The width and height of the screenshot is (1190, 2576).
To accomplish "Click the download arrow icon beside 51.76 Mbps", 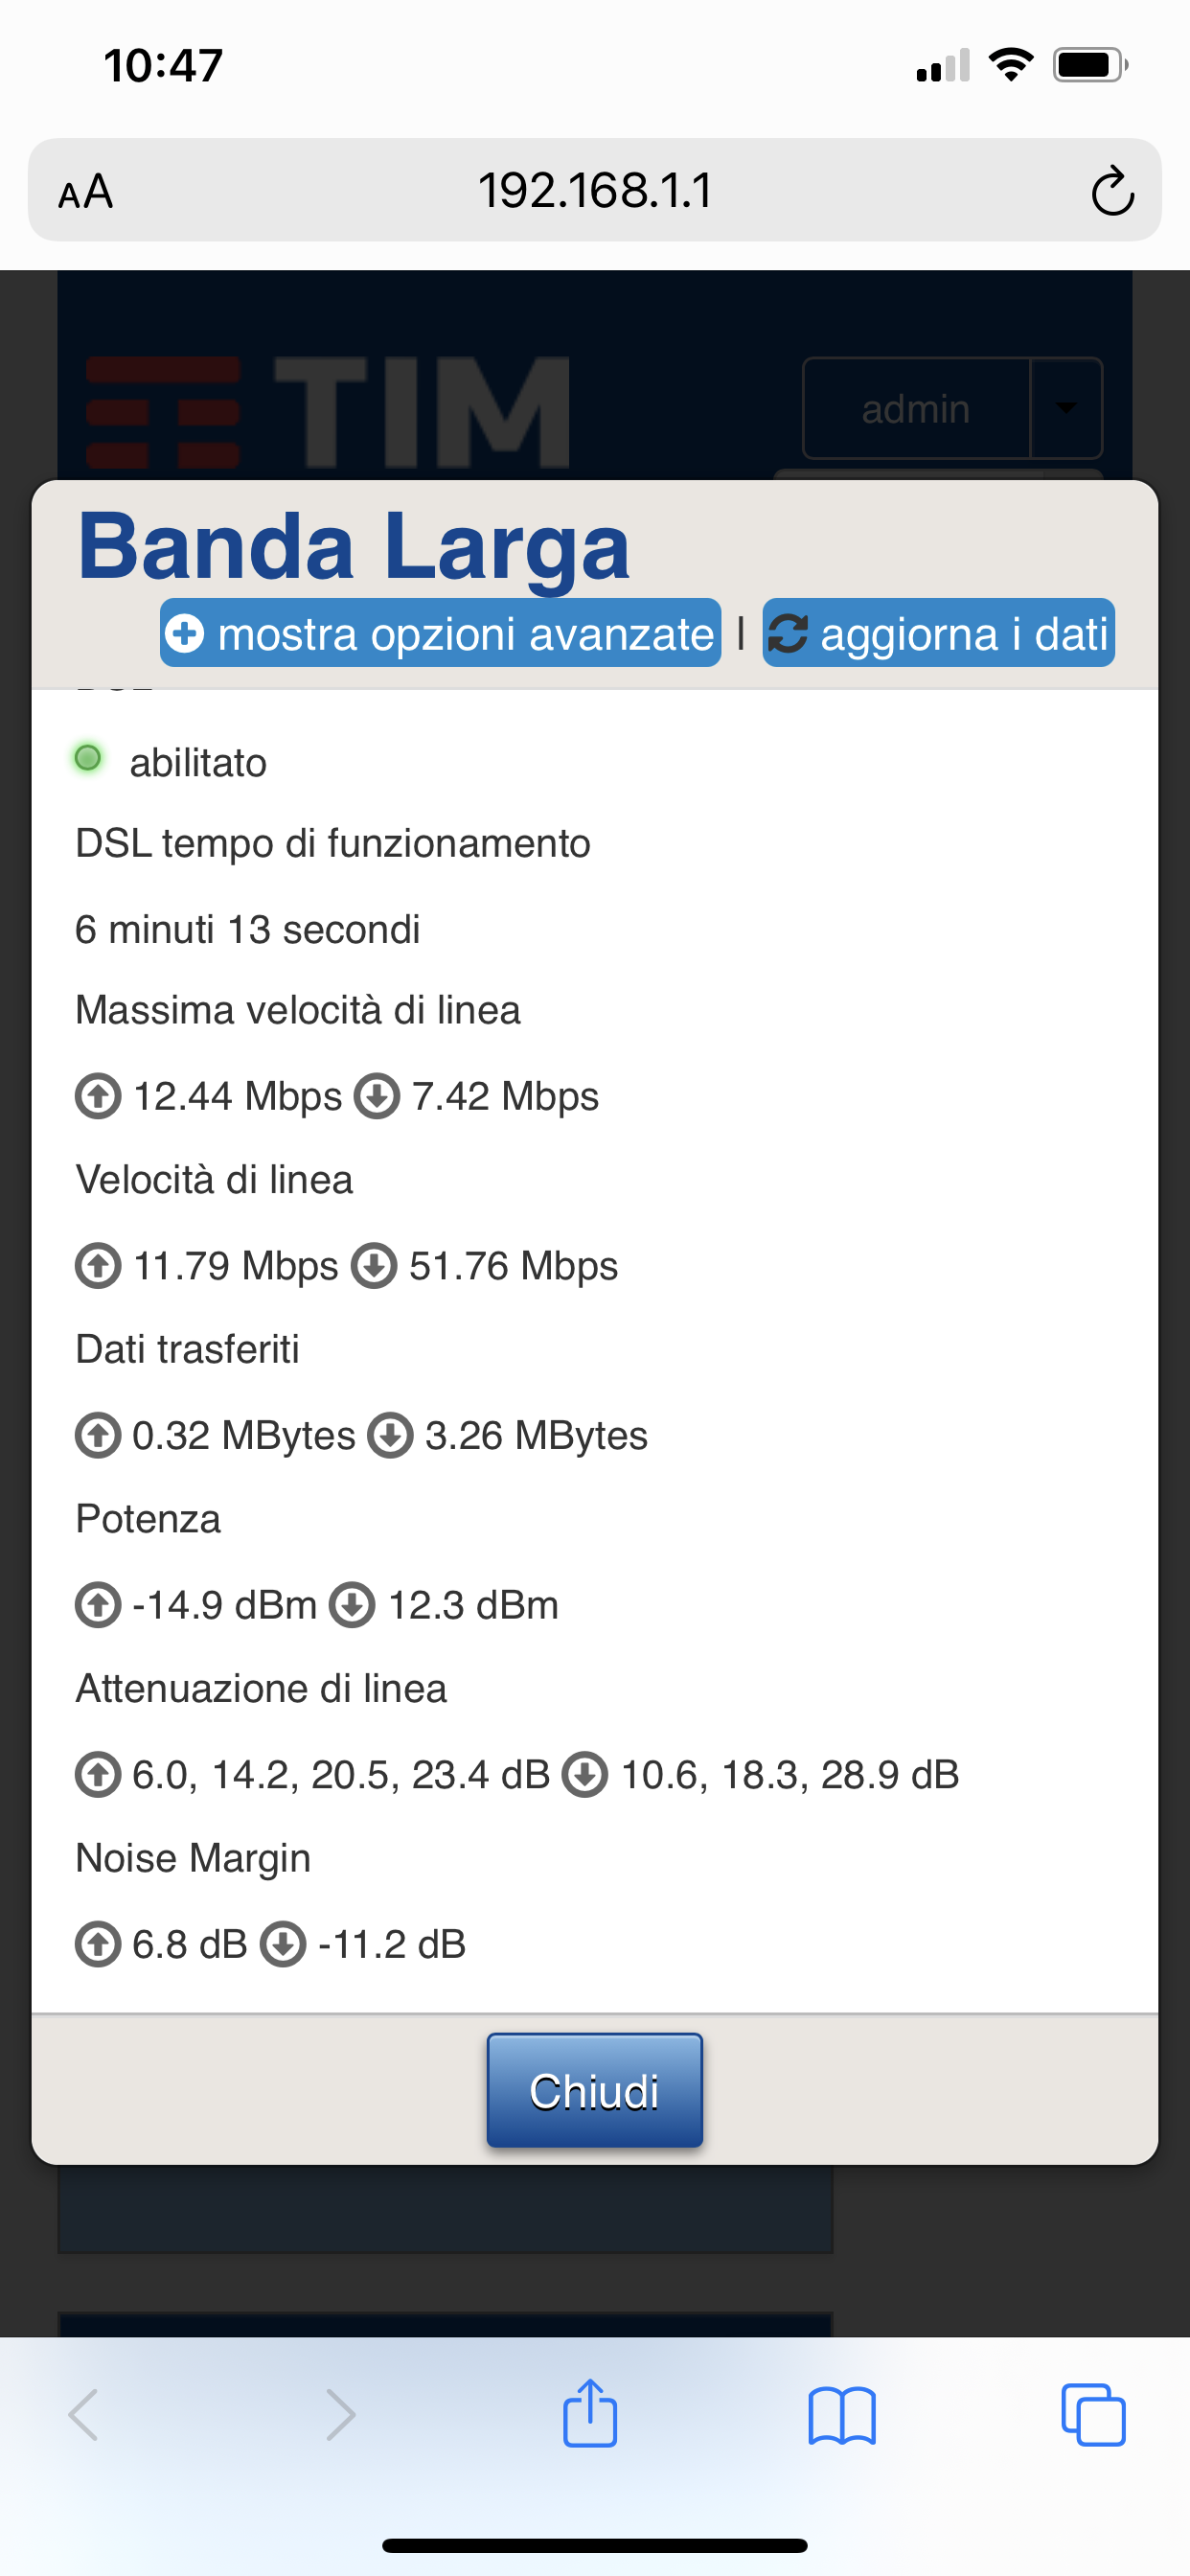I will click(375, 1266).
